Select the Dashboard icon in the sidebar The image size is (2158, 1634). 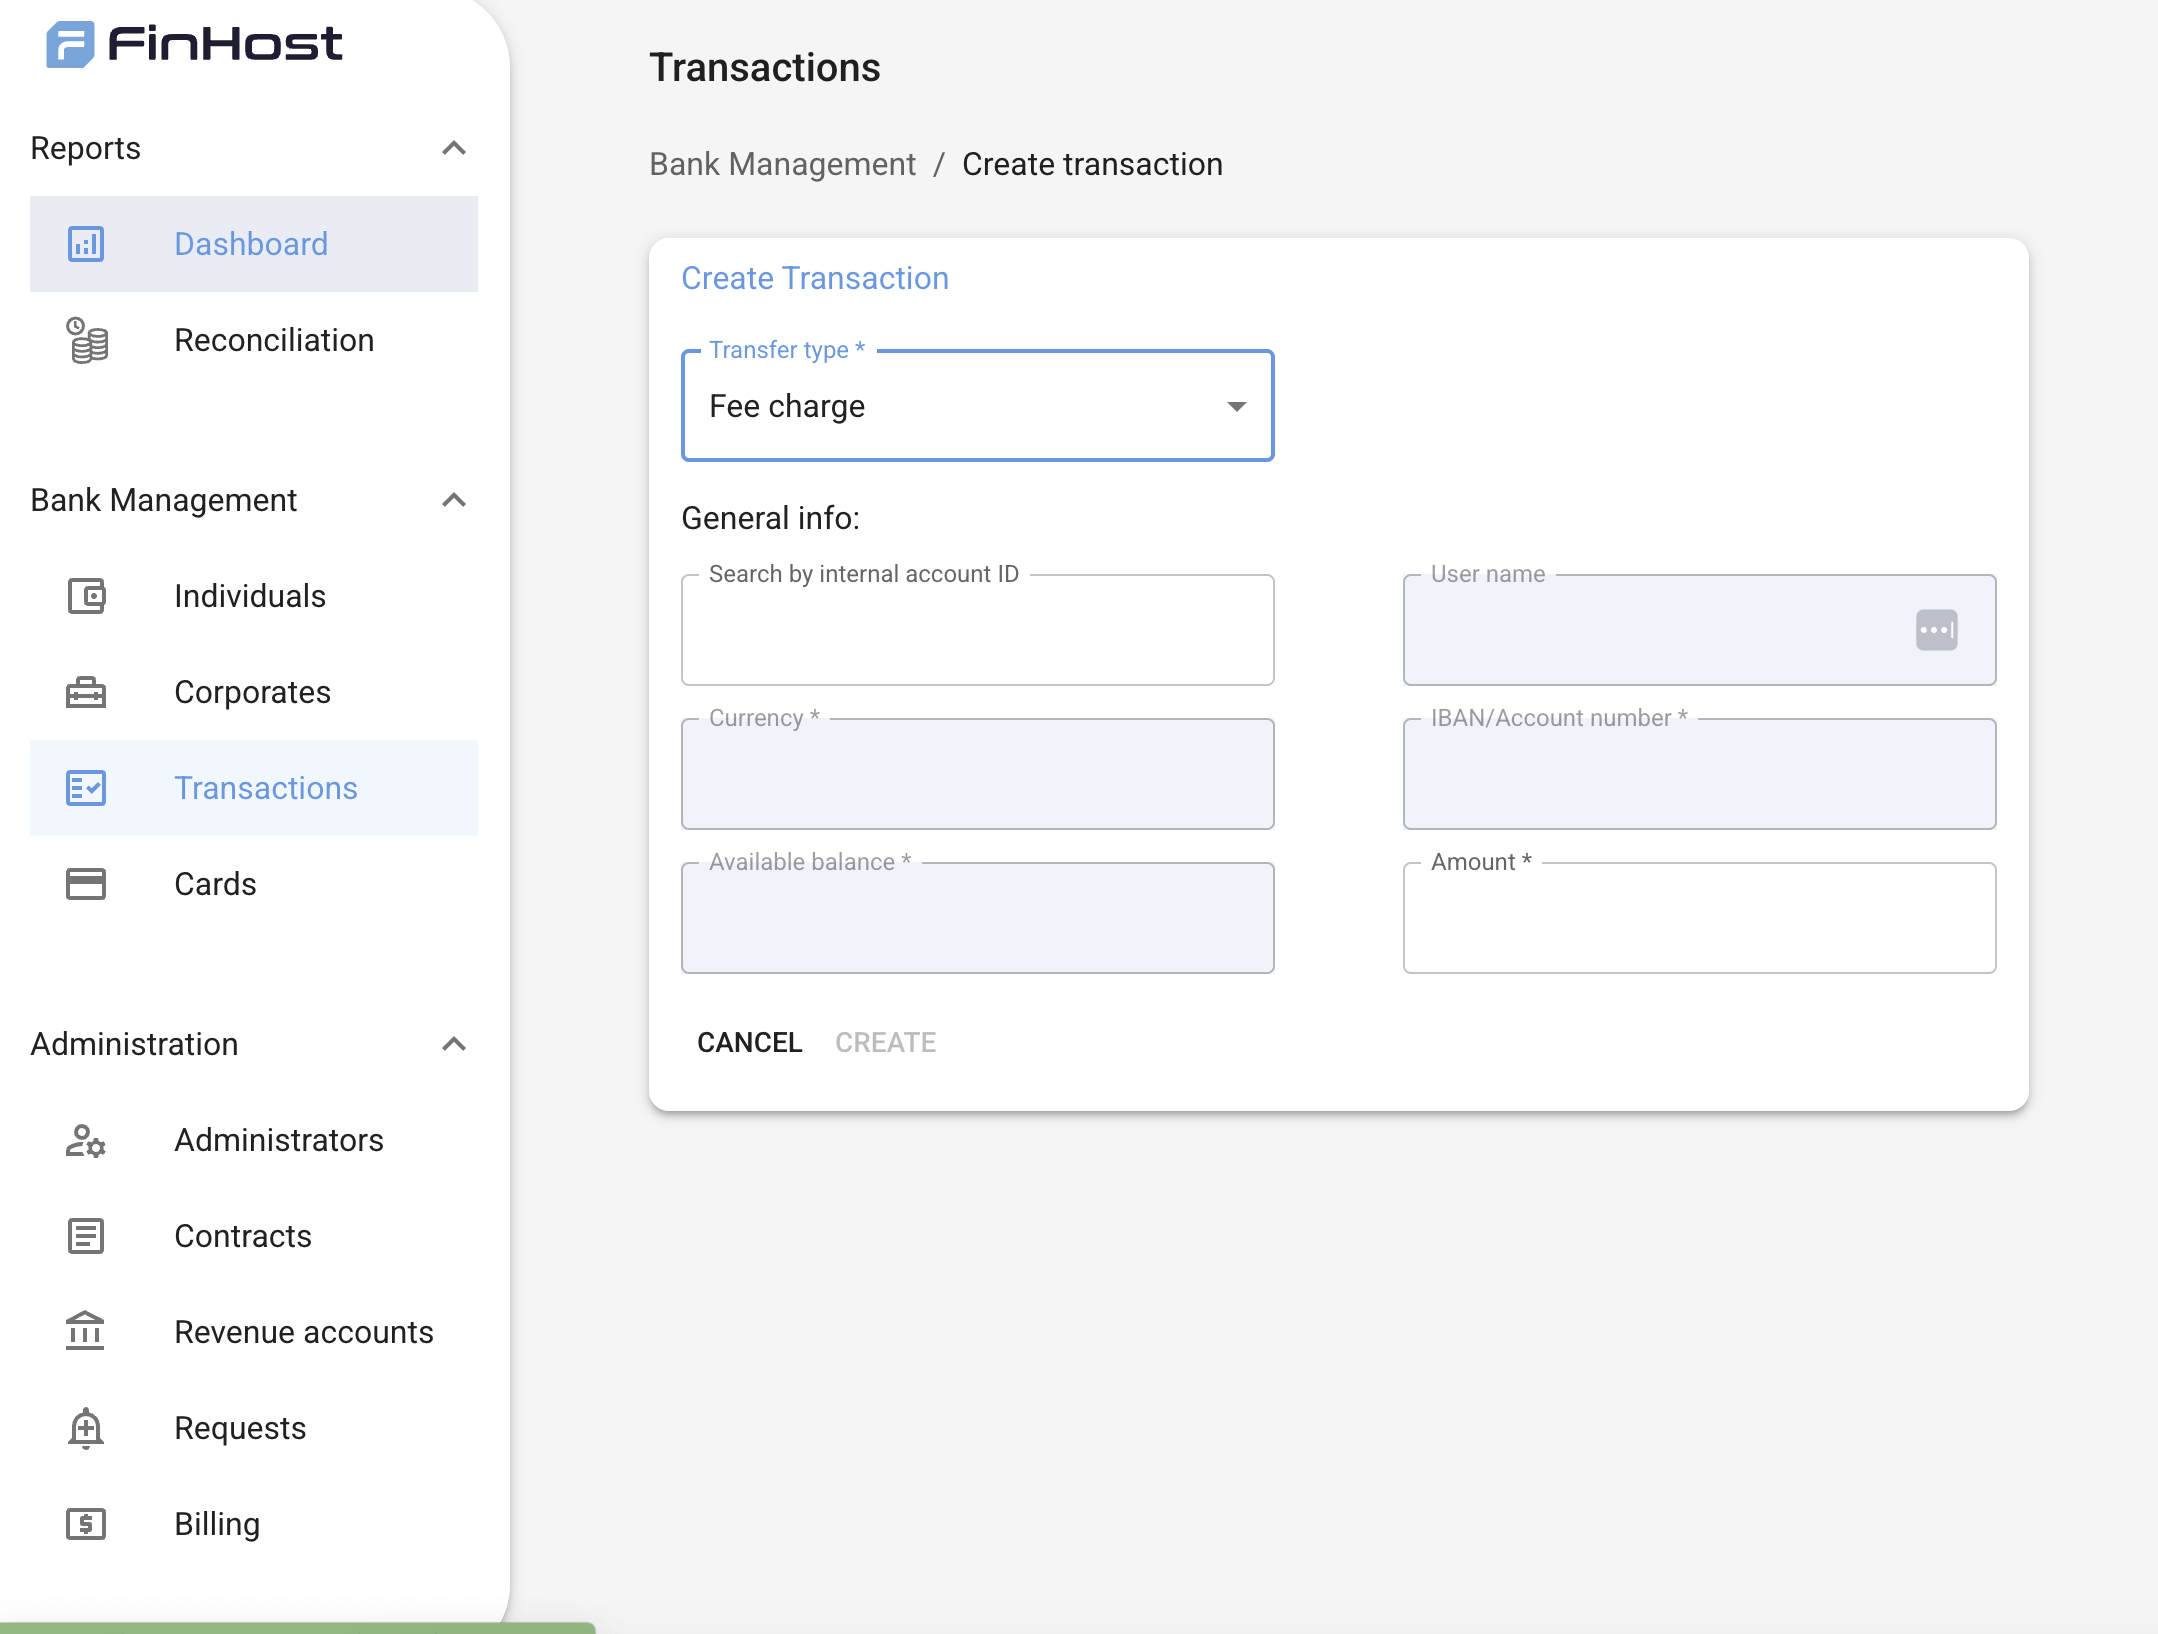point(86,243)
